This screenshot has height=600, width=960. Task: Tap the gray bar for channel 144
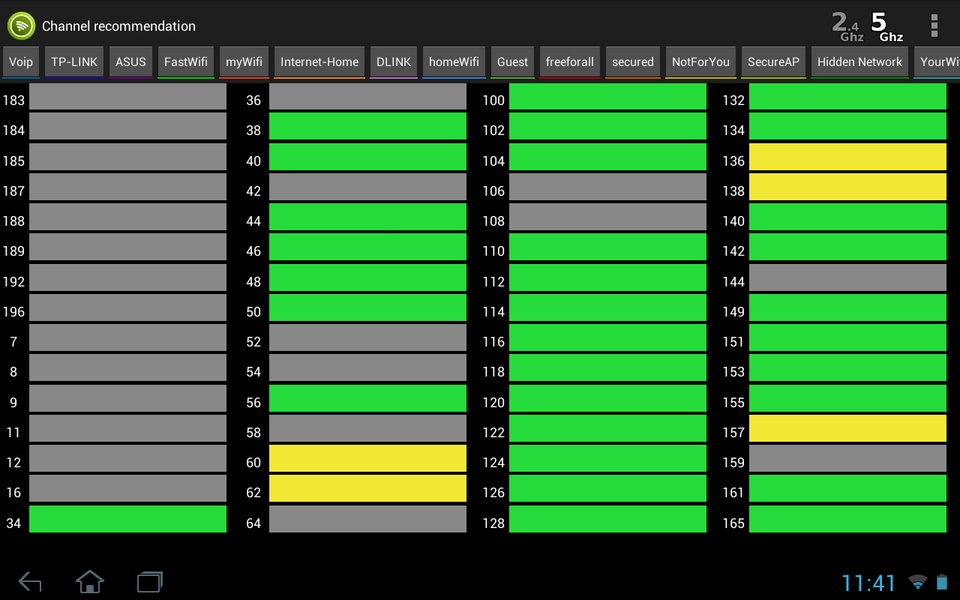(848, 277)
